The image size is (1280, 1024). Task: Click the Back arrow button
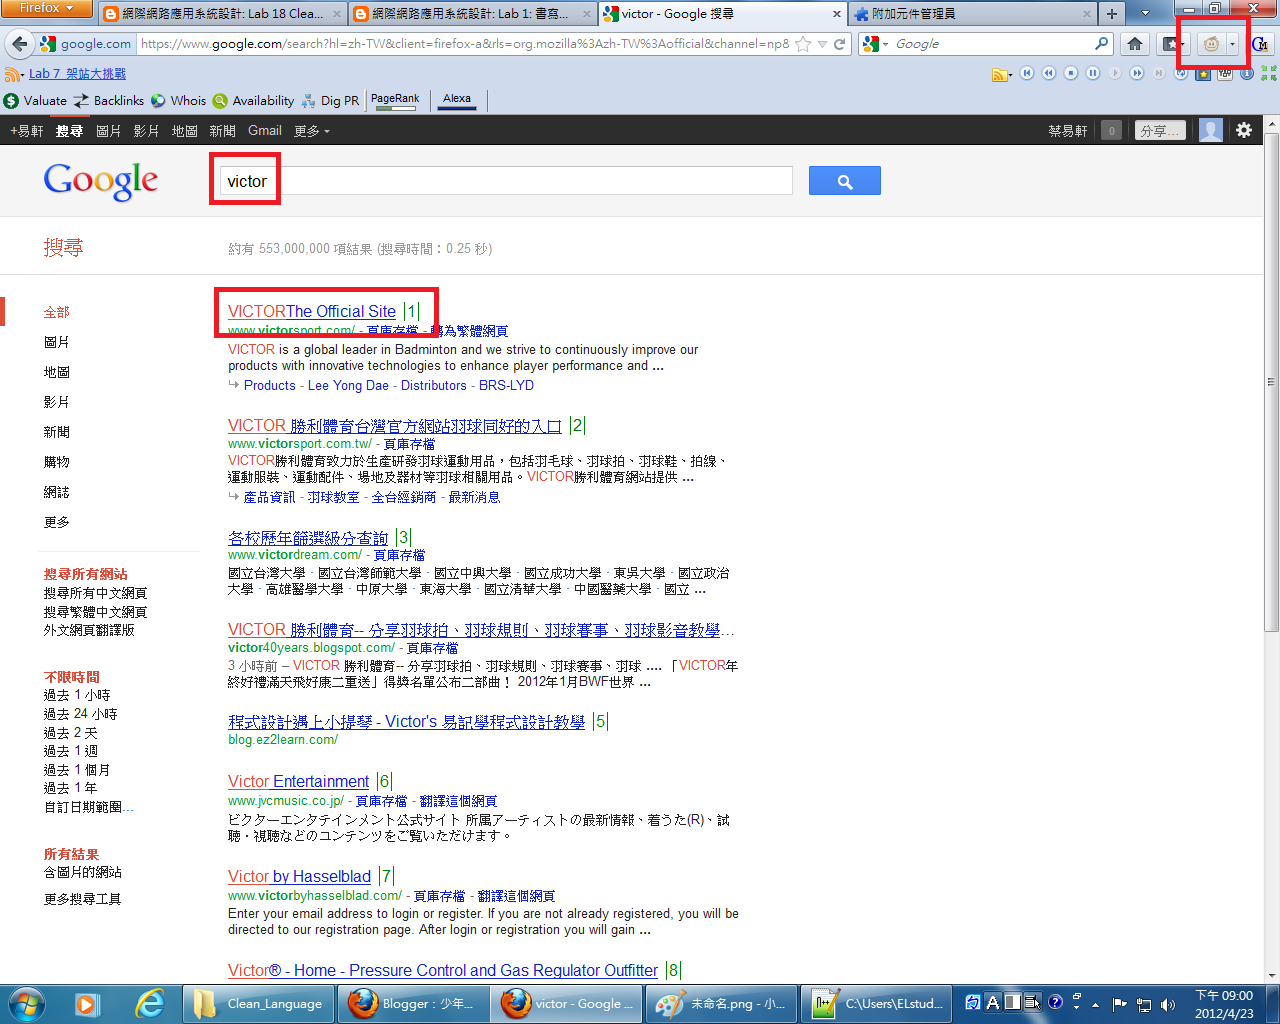click(x=20, y=44)
